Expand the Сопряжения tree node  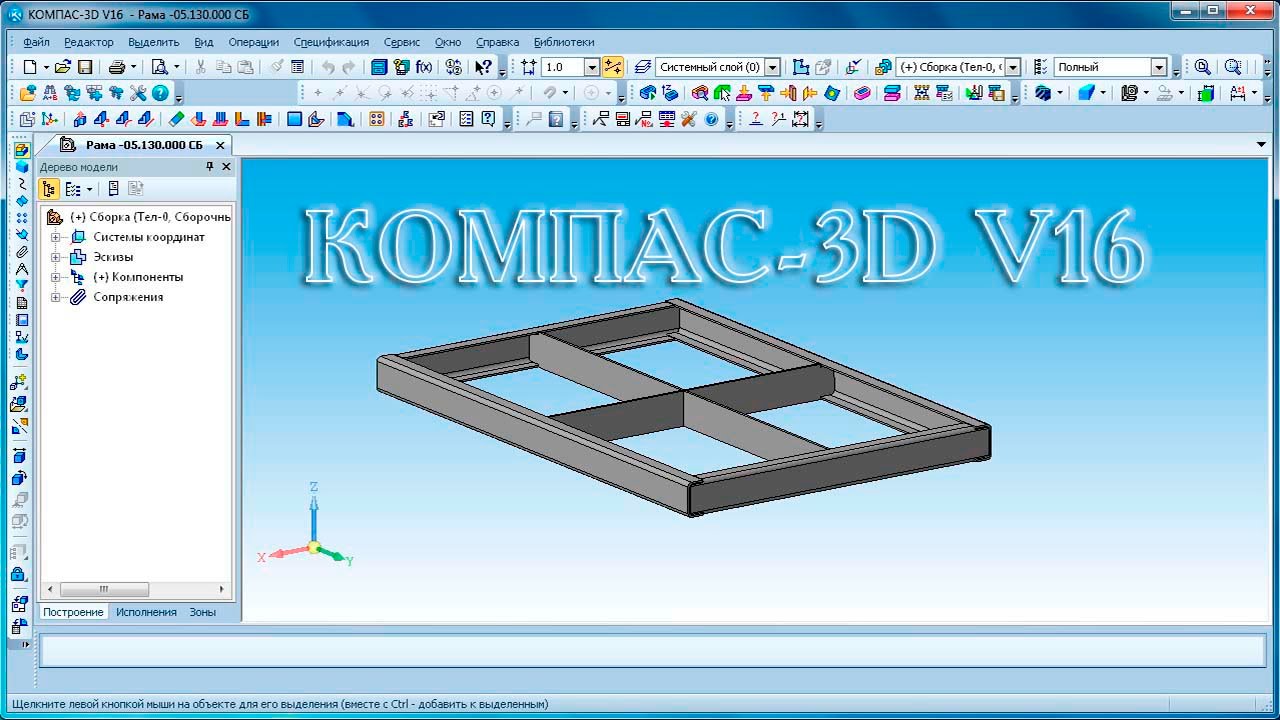56,297
